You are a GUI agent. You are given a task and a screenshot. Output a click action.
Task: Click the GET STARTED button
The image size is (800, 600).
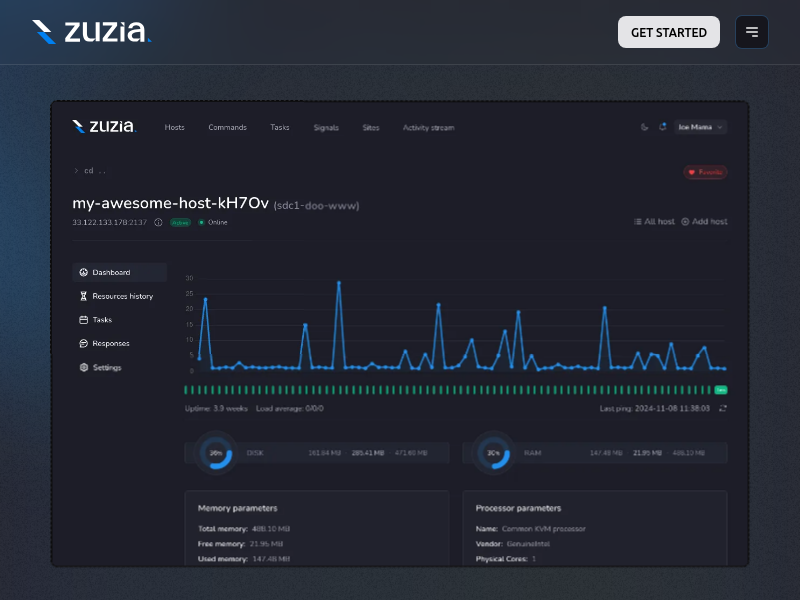[x=668, y=32]
